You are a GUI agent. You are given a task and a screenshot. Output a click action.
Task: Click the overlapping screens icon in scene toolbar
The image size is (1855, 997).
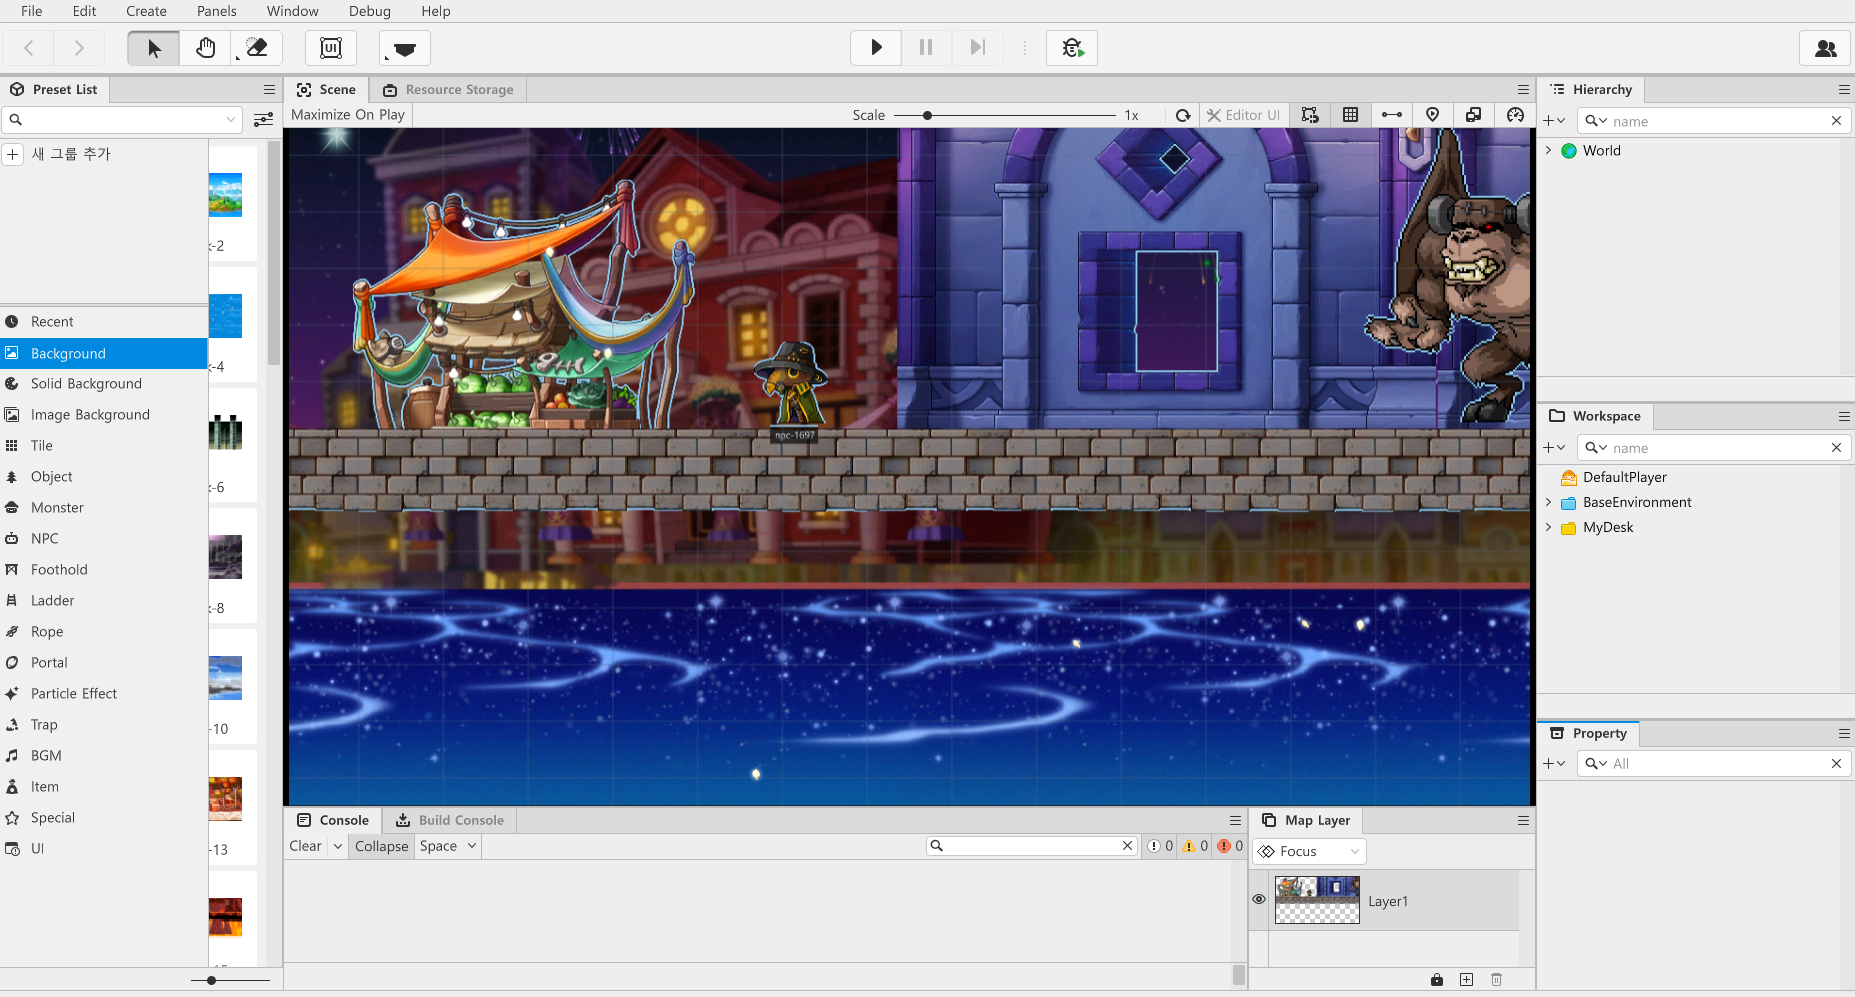point(1473,115)
